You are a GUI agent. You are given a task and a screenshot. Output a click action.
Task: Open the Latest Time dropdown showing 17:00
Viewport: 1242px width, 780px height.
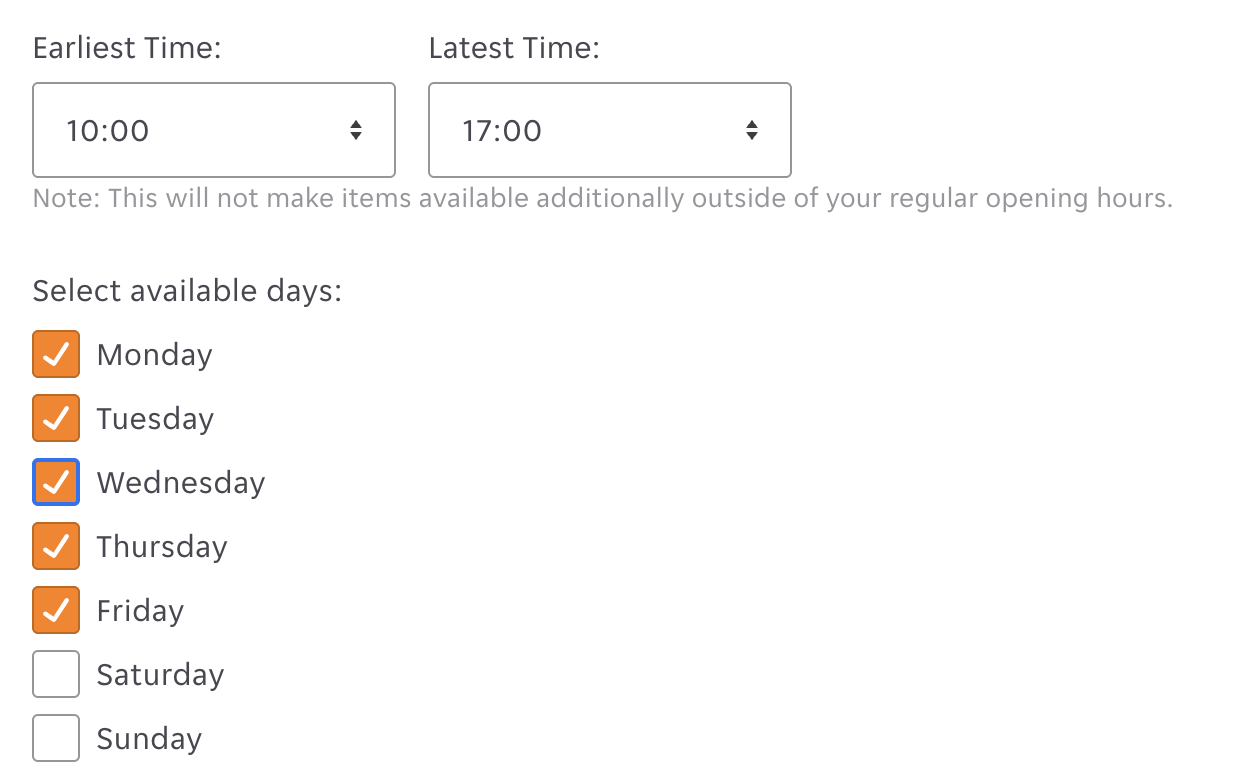click(609, 130)
